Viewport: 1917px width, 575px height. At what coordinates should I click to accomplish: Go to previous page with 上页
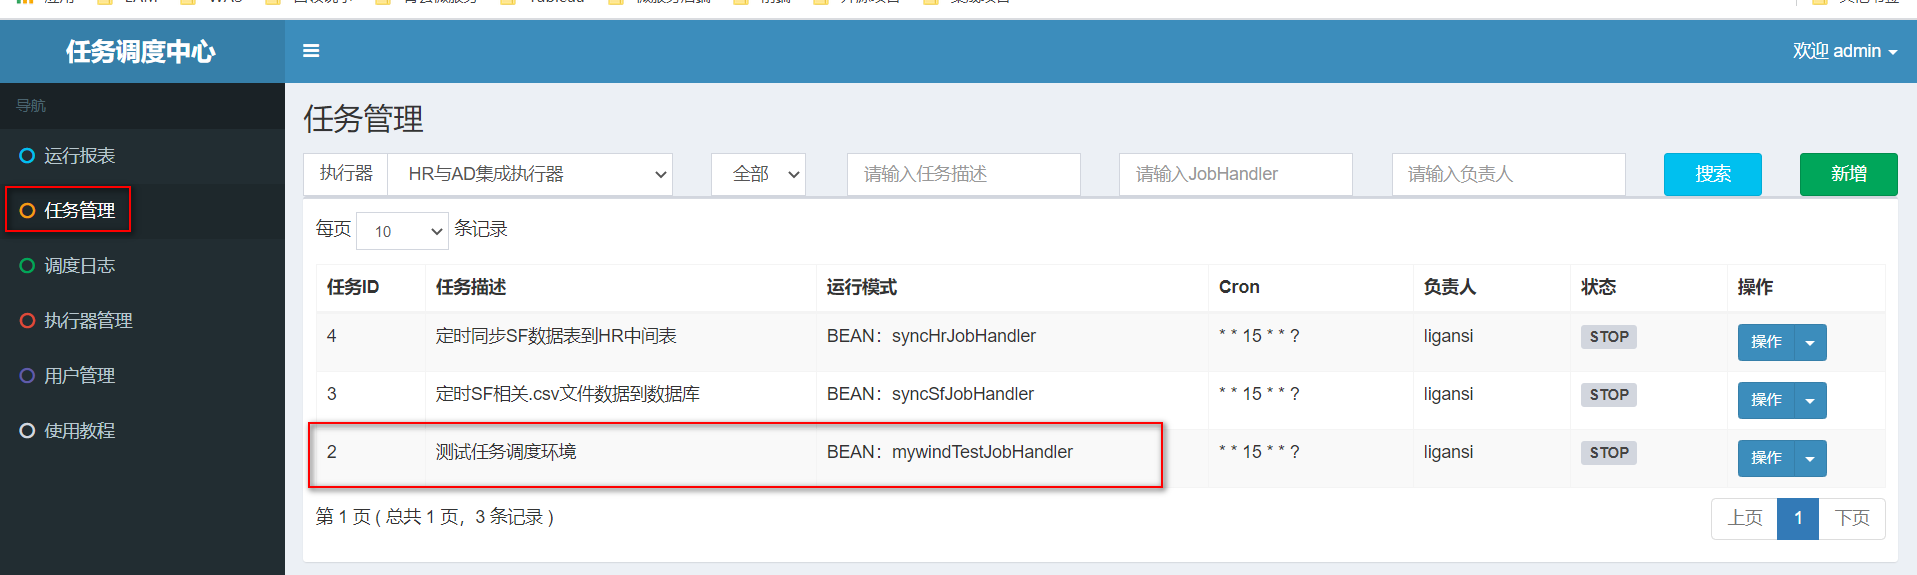point(1744,518)
